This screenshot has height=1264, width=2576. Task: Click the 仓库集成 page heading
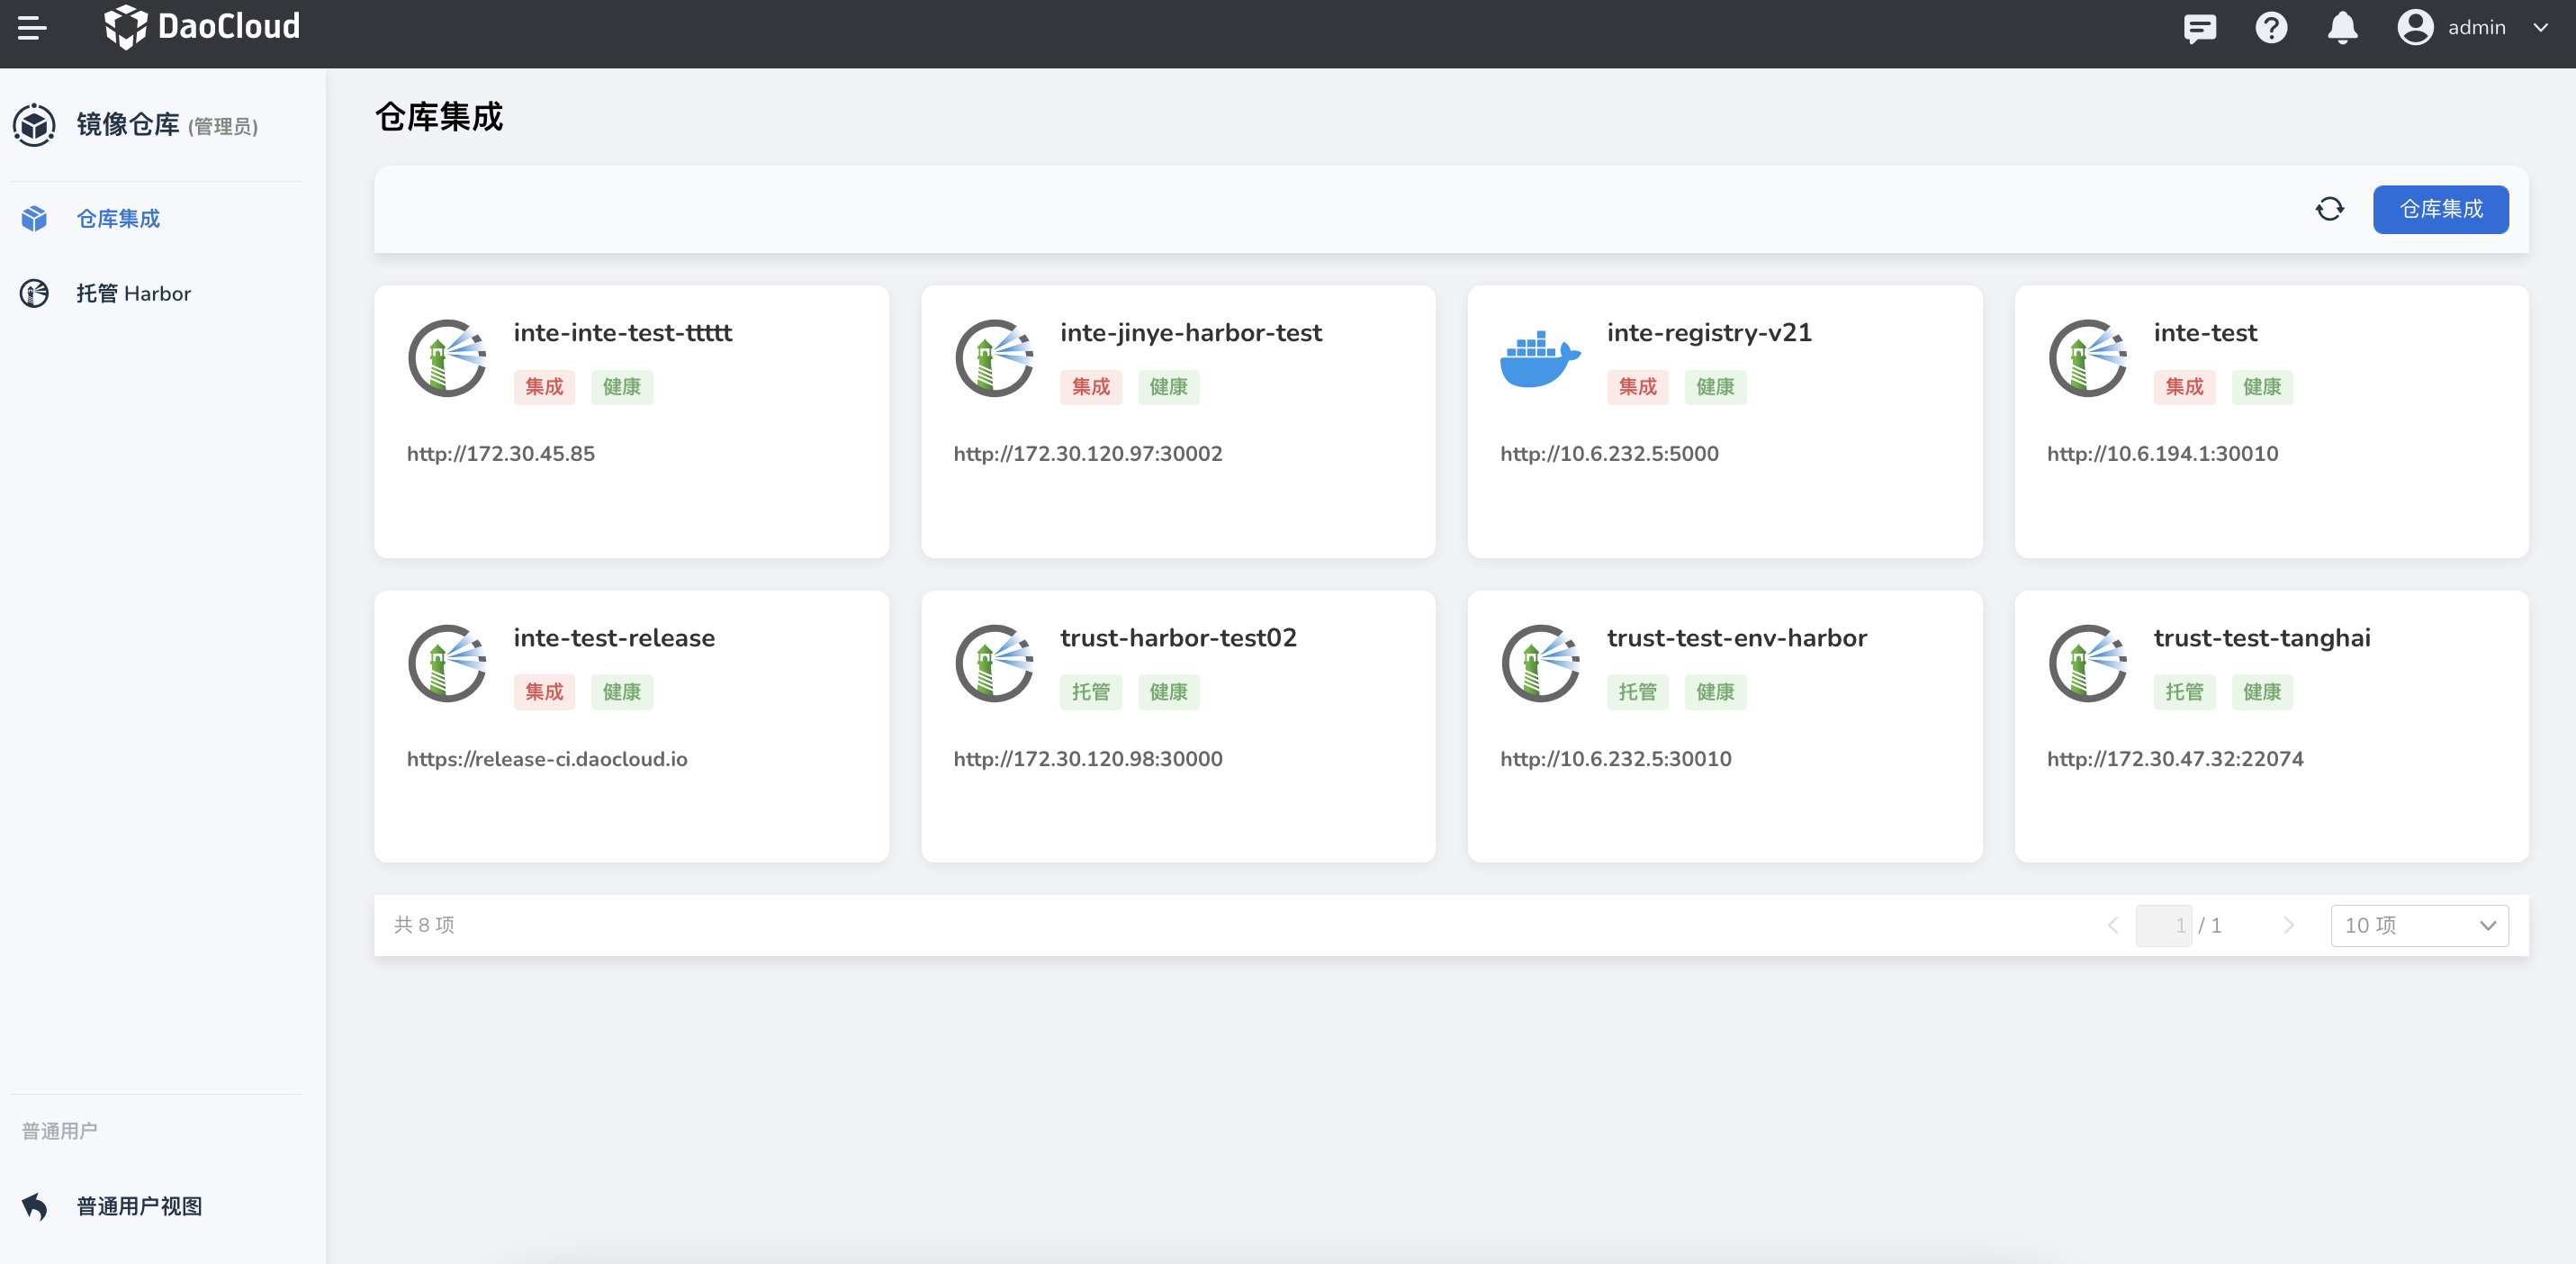click(439, 118)
